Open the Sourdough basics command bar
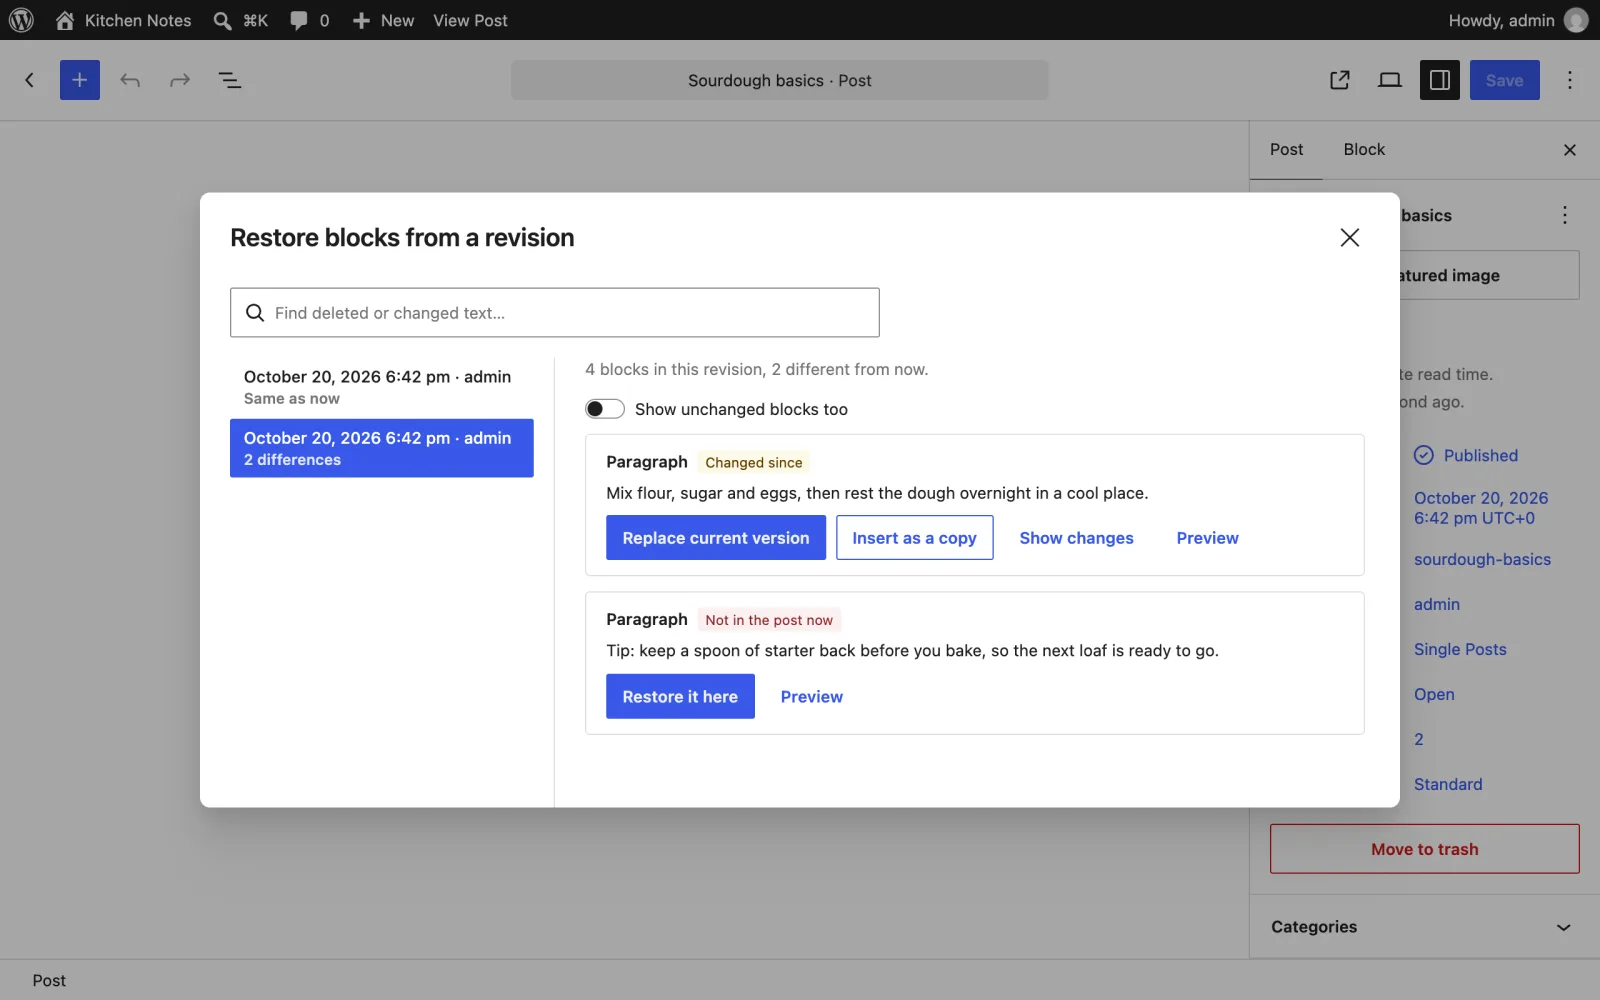 [780, 80]
